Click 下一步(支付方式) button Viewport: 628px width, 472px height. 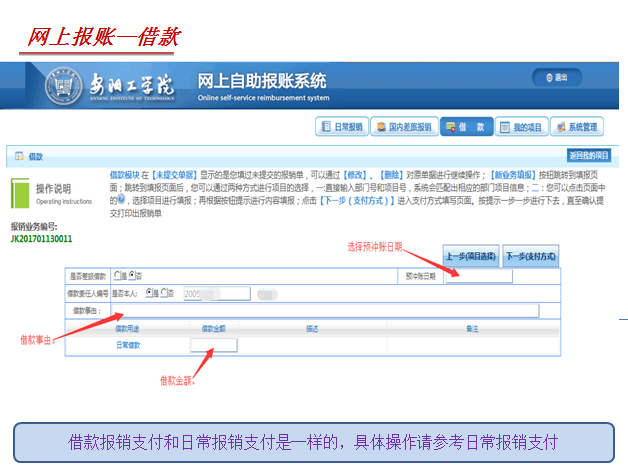click(x=530, y=255)
